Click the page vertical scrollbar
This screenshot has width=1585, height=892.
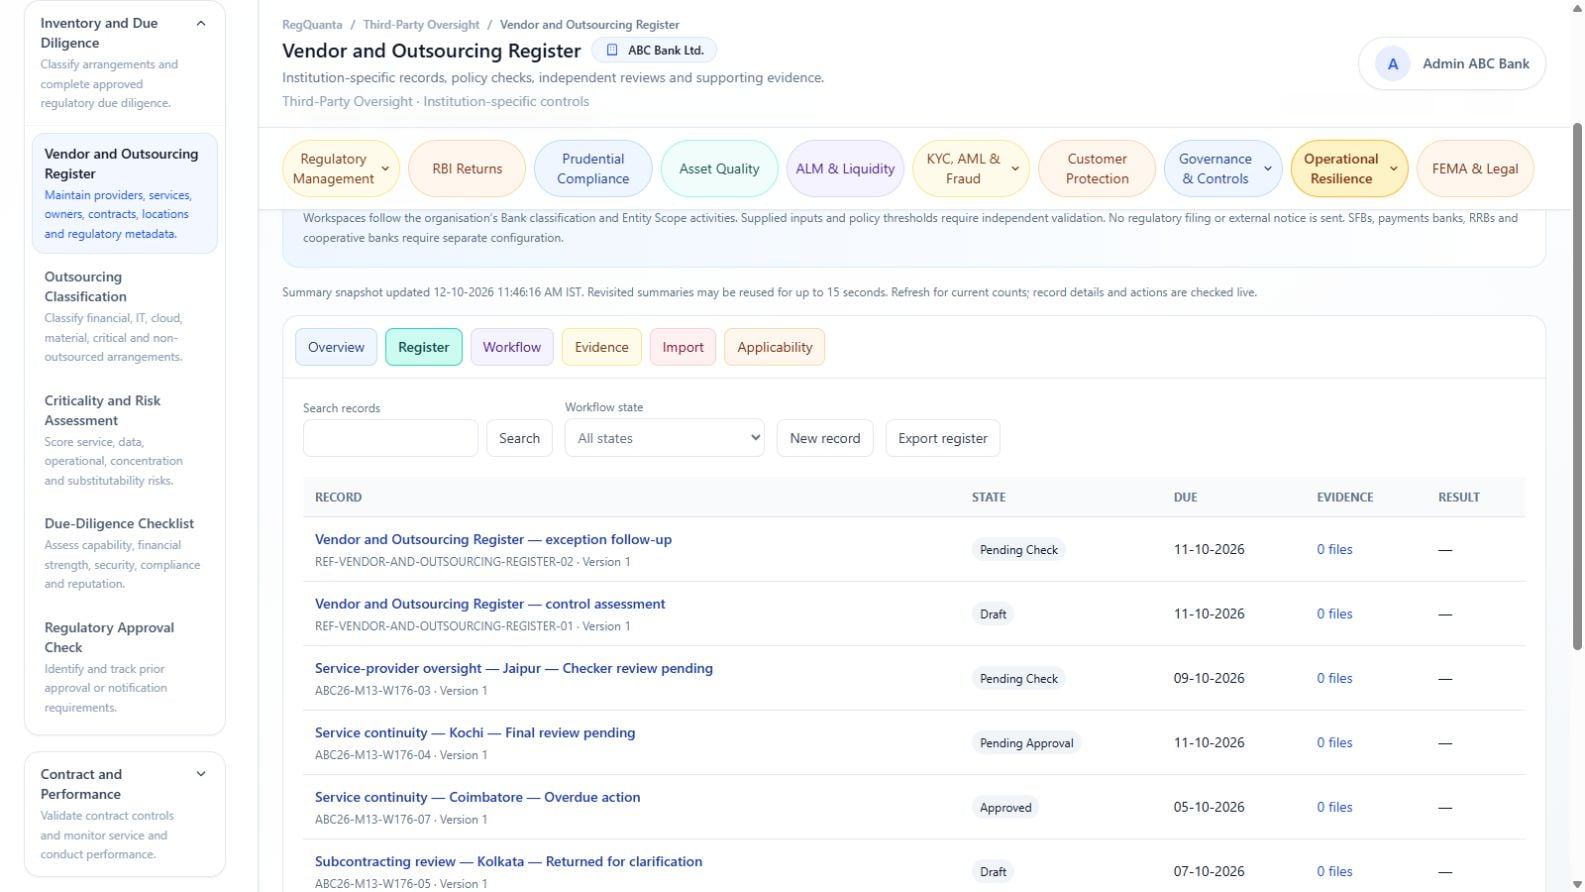(x=1578, y=386)
